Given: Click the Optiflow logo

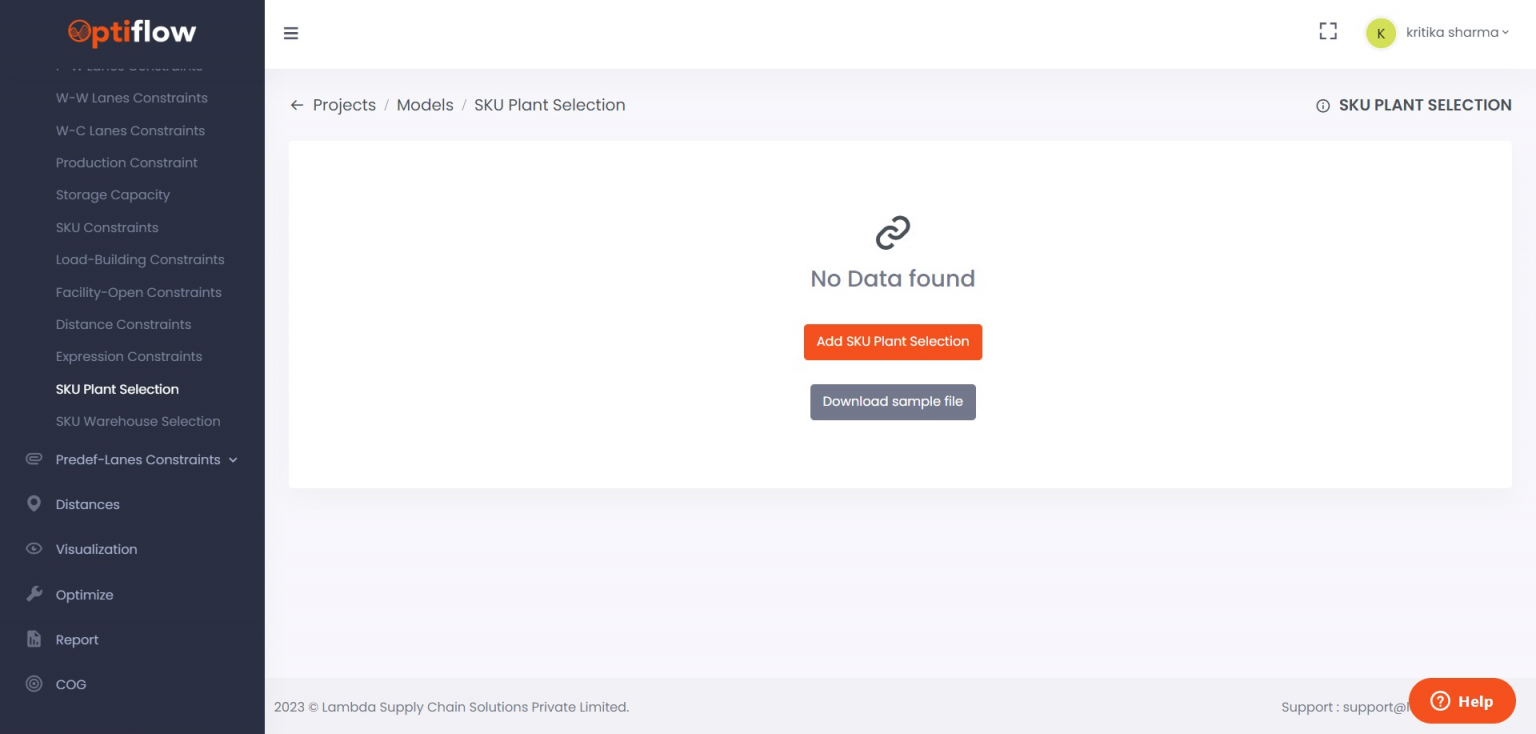Looking at the screenshot, I should coord(132,32).
